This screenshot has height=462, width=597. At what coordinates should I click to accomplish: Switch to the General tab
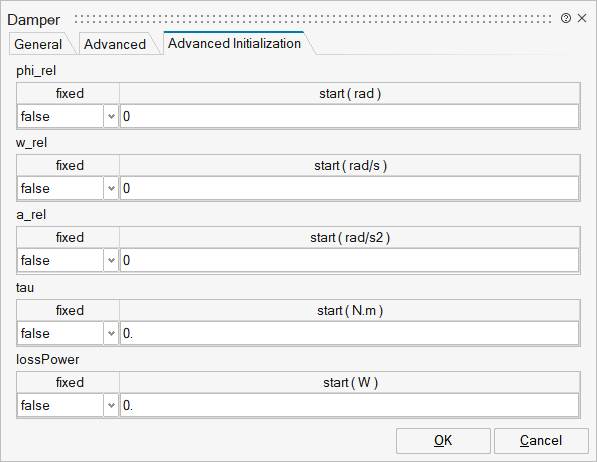click(x=38, y=44)
